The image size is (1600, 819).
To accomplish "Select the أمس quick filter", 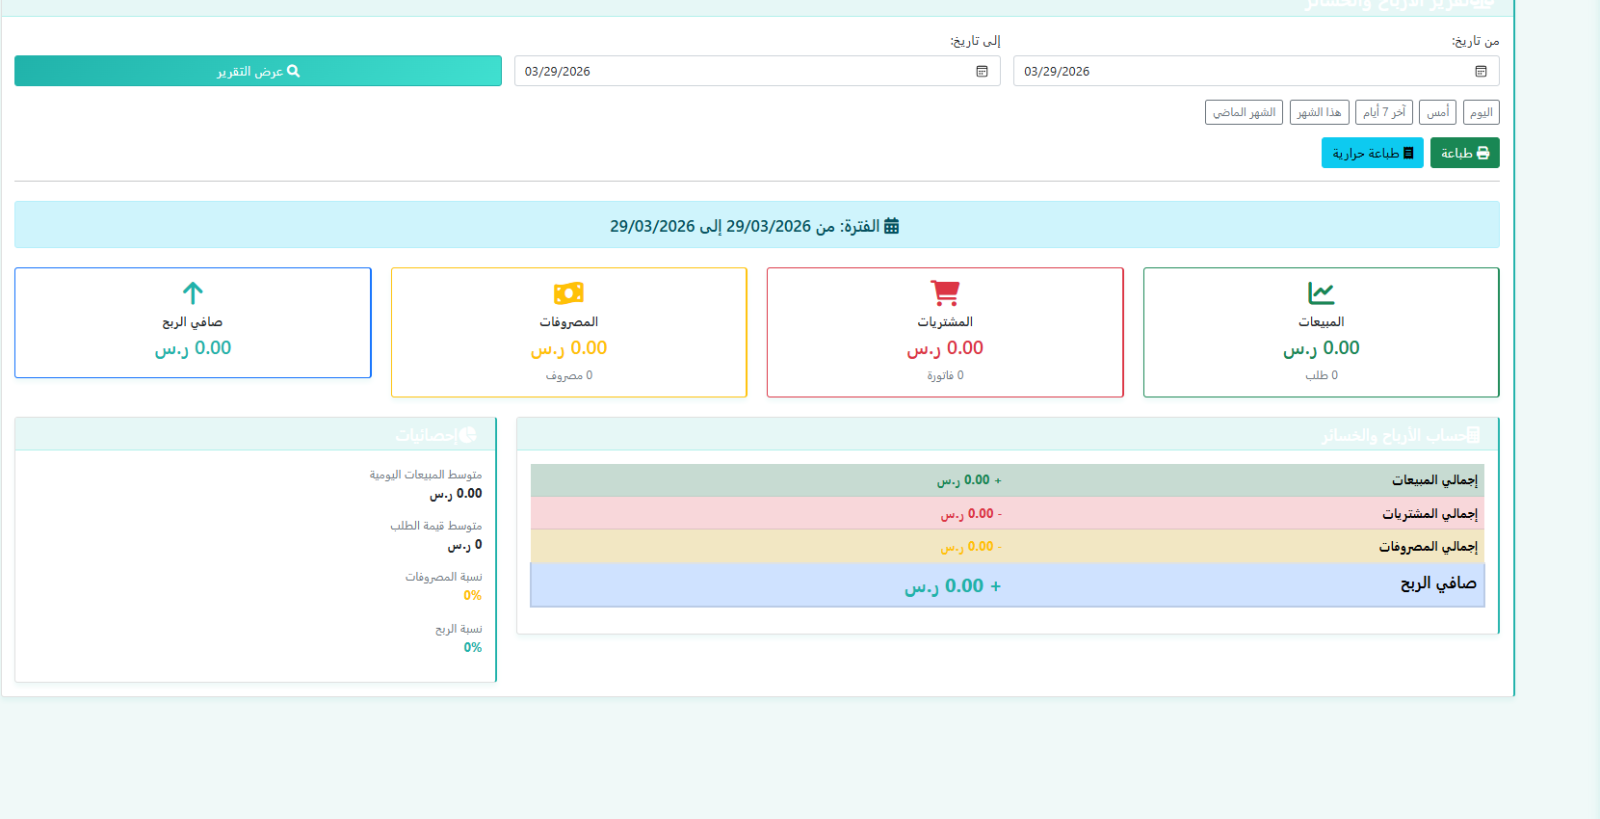I will coord(1437,112).
